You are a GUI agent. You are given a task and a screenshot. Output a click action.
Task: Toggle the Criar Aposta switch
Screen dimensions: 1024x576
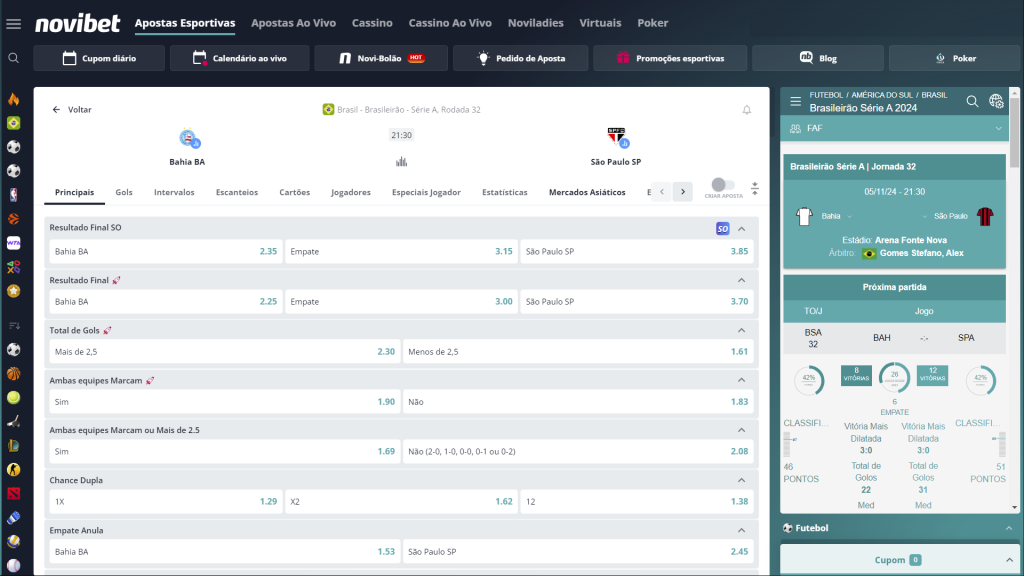[x=723, y=185]
